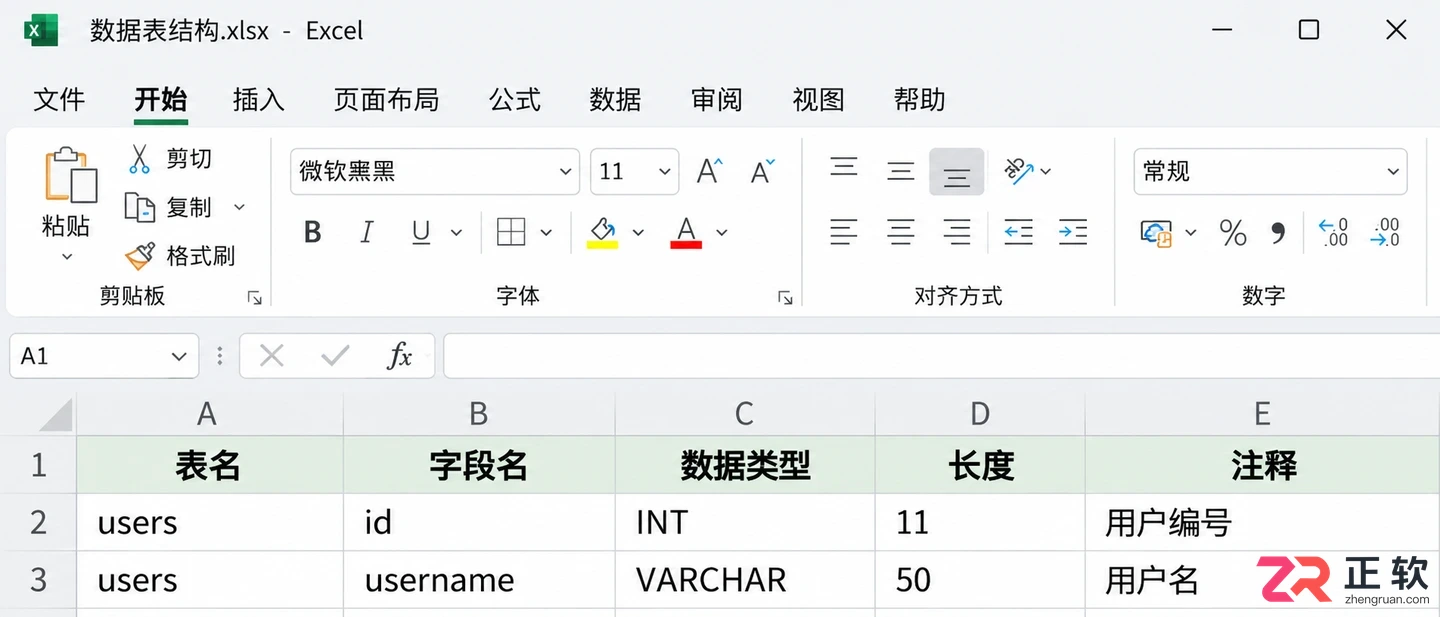This screenshot has width=1440, height=617.
Task: Toggle Underline formatting
Action: (x=421, y=233)
